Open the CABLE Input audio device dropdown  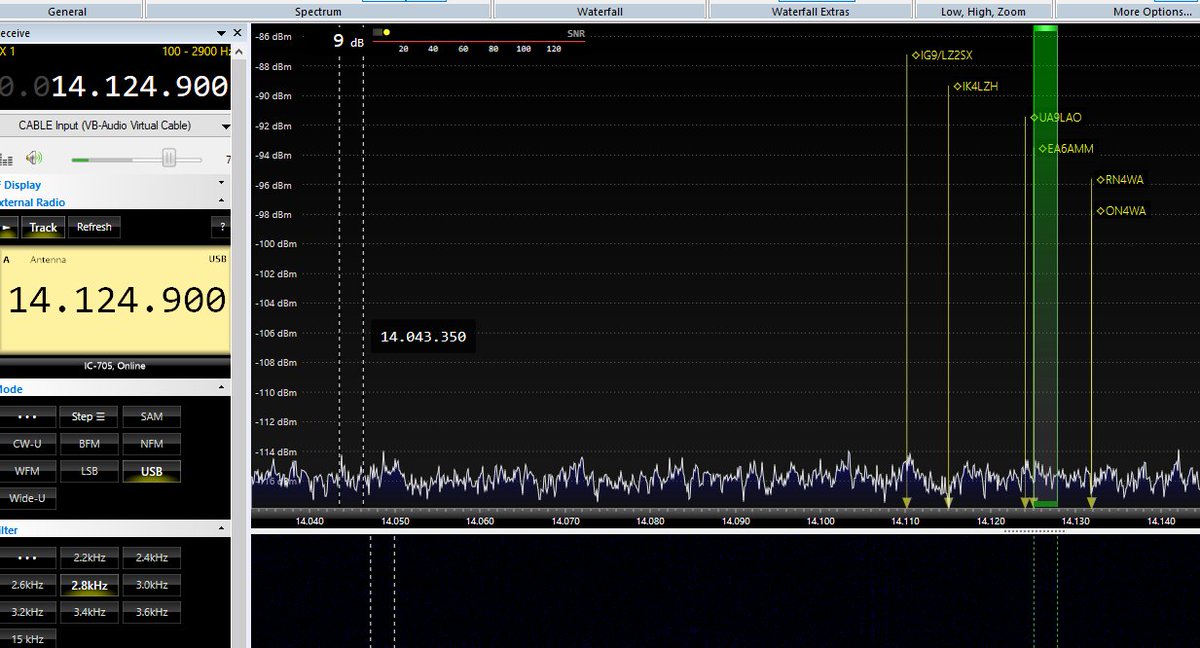point(117,124)
